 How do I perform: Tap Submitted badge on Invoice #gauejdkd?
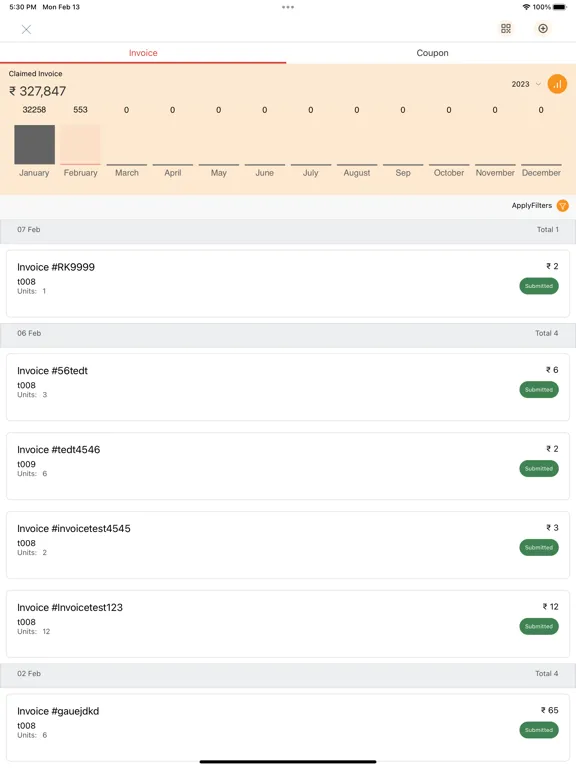[539, 730]
